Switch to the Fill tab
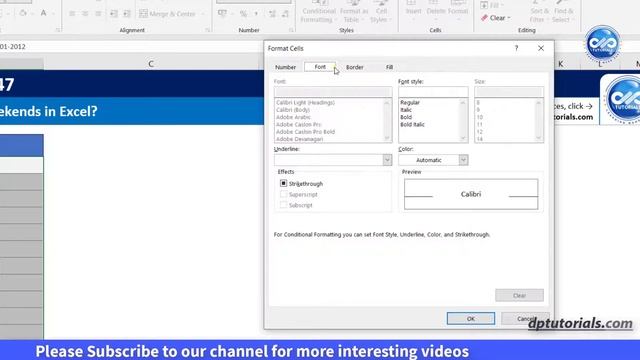The height and width of the screenshot is (360, 640). 389,67
